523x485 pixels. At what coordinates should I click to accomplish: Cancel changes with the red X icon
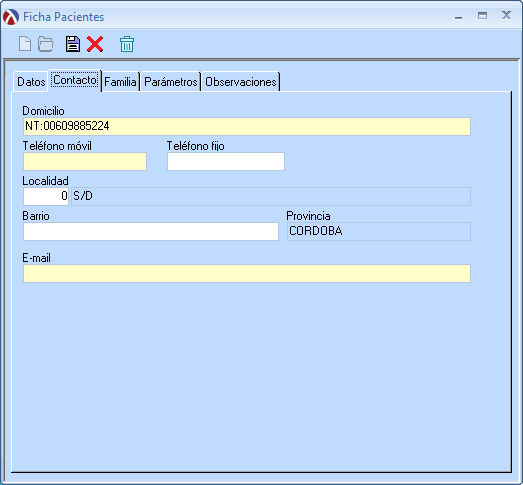[x=95, y=44]
